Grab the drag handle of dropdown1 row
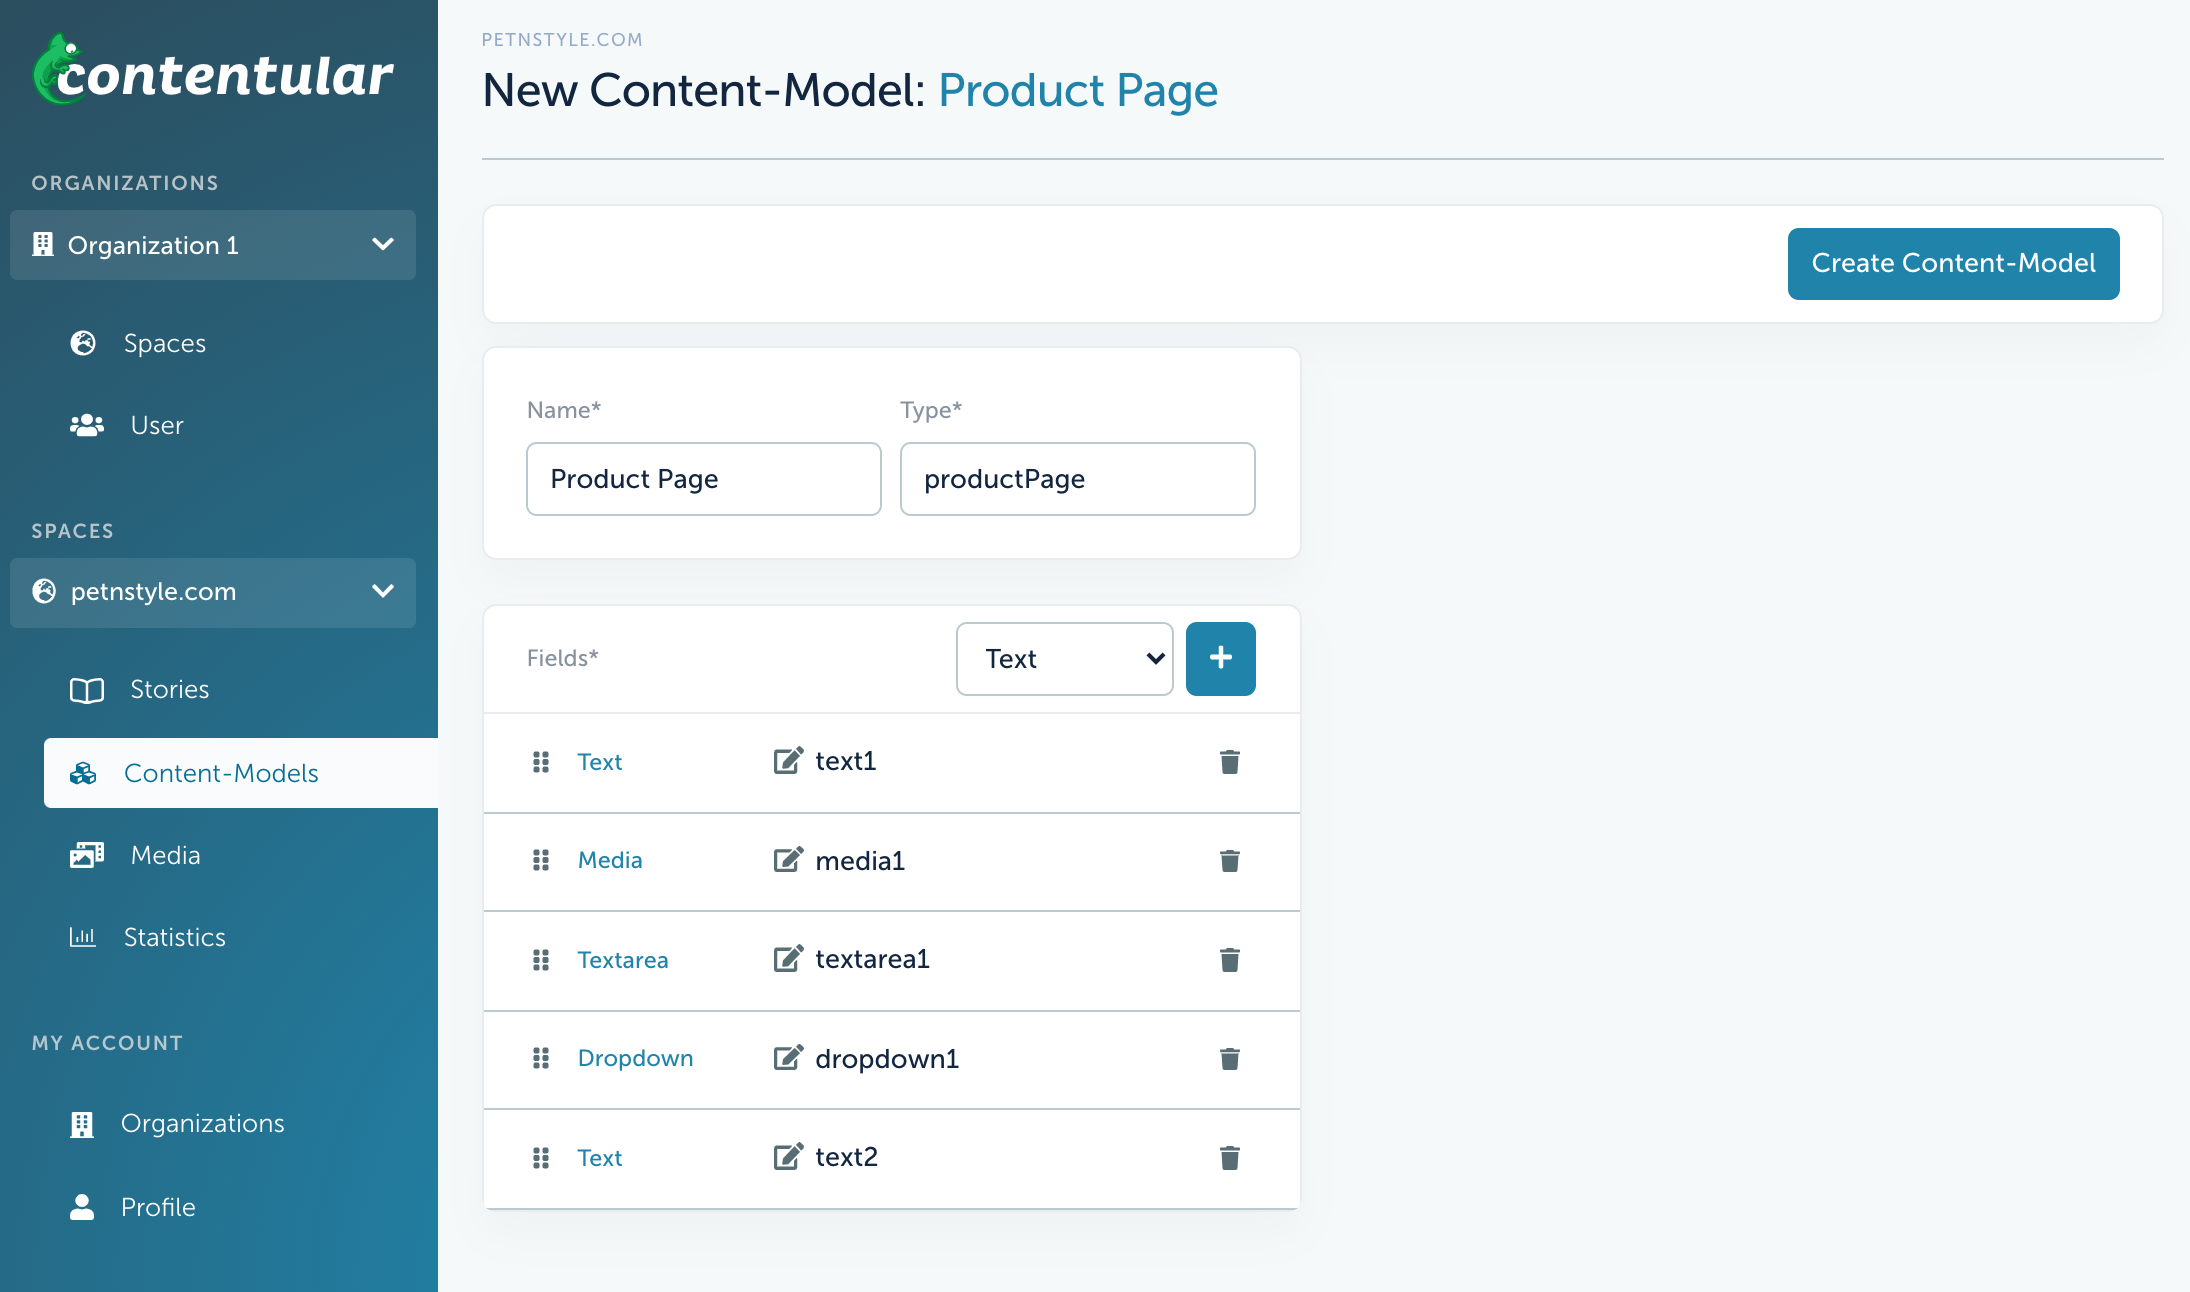Image resolution: width=2190 pixels, height=1292 pixels. (x=541, y=1058)
